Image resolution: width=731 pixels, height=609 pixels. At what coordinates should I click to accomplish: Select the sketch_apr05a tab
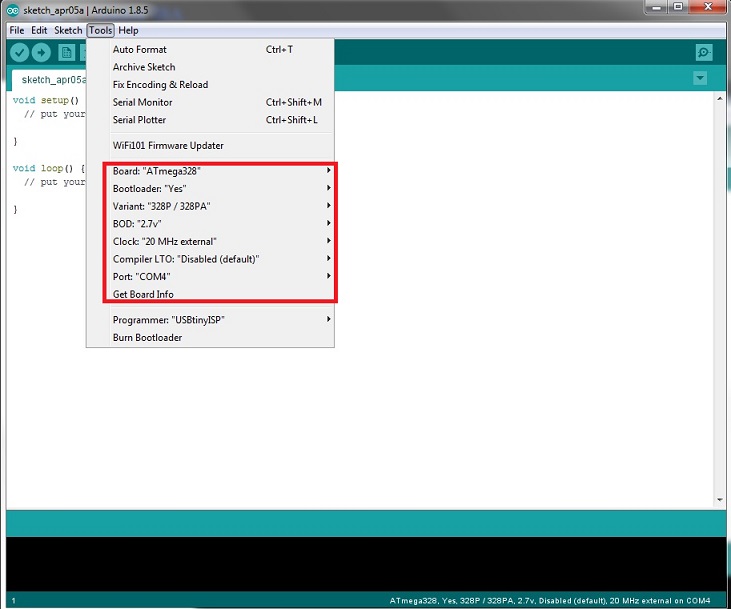(49, 80)
